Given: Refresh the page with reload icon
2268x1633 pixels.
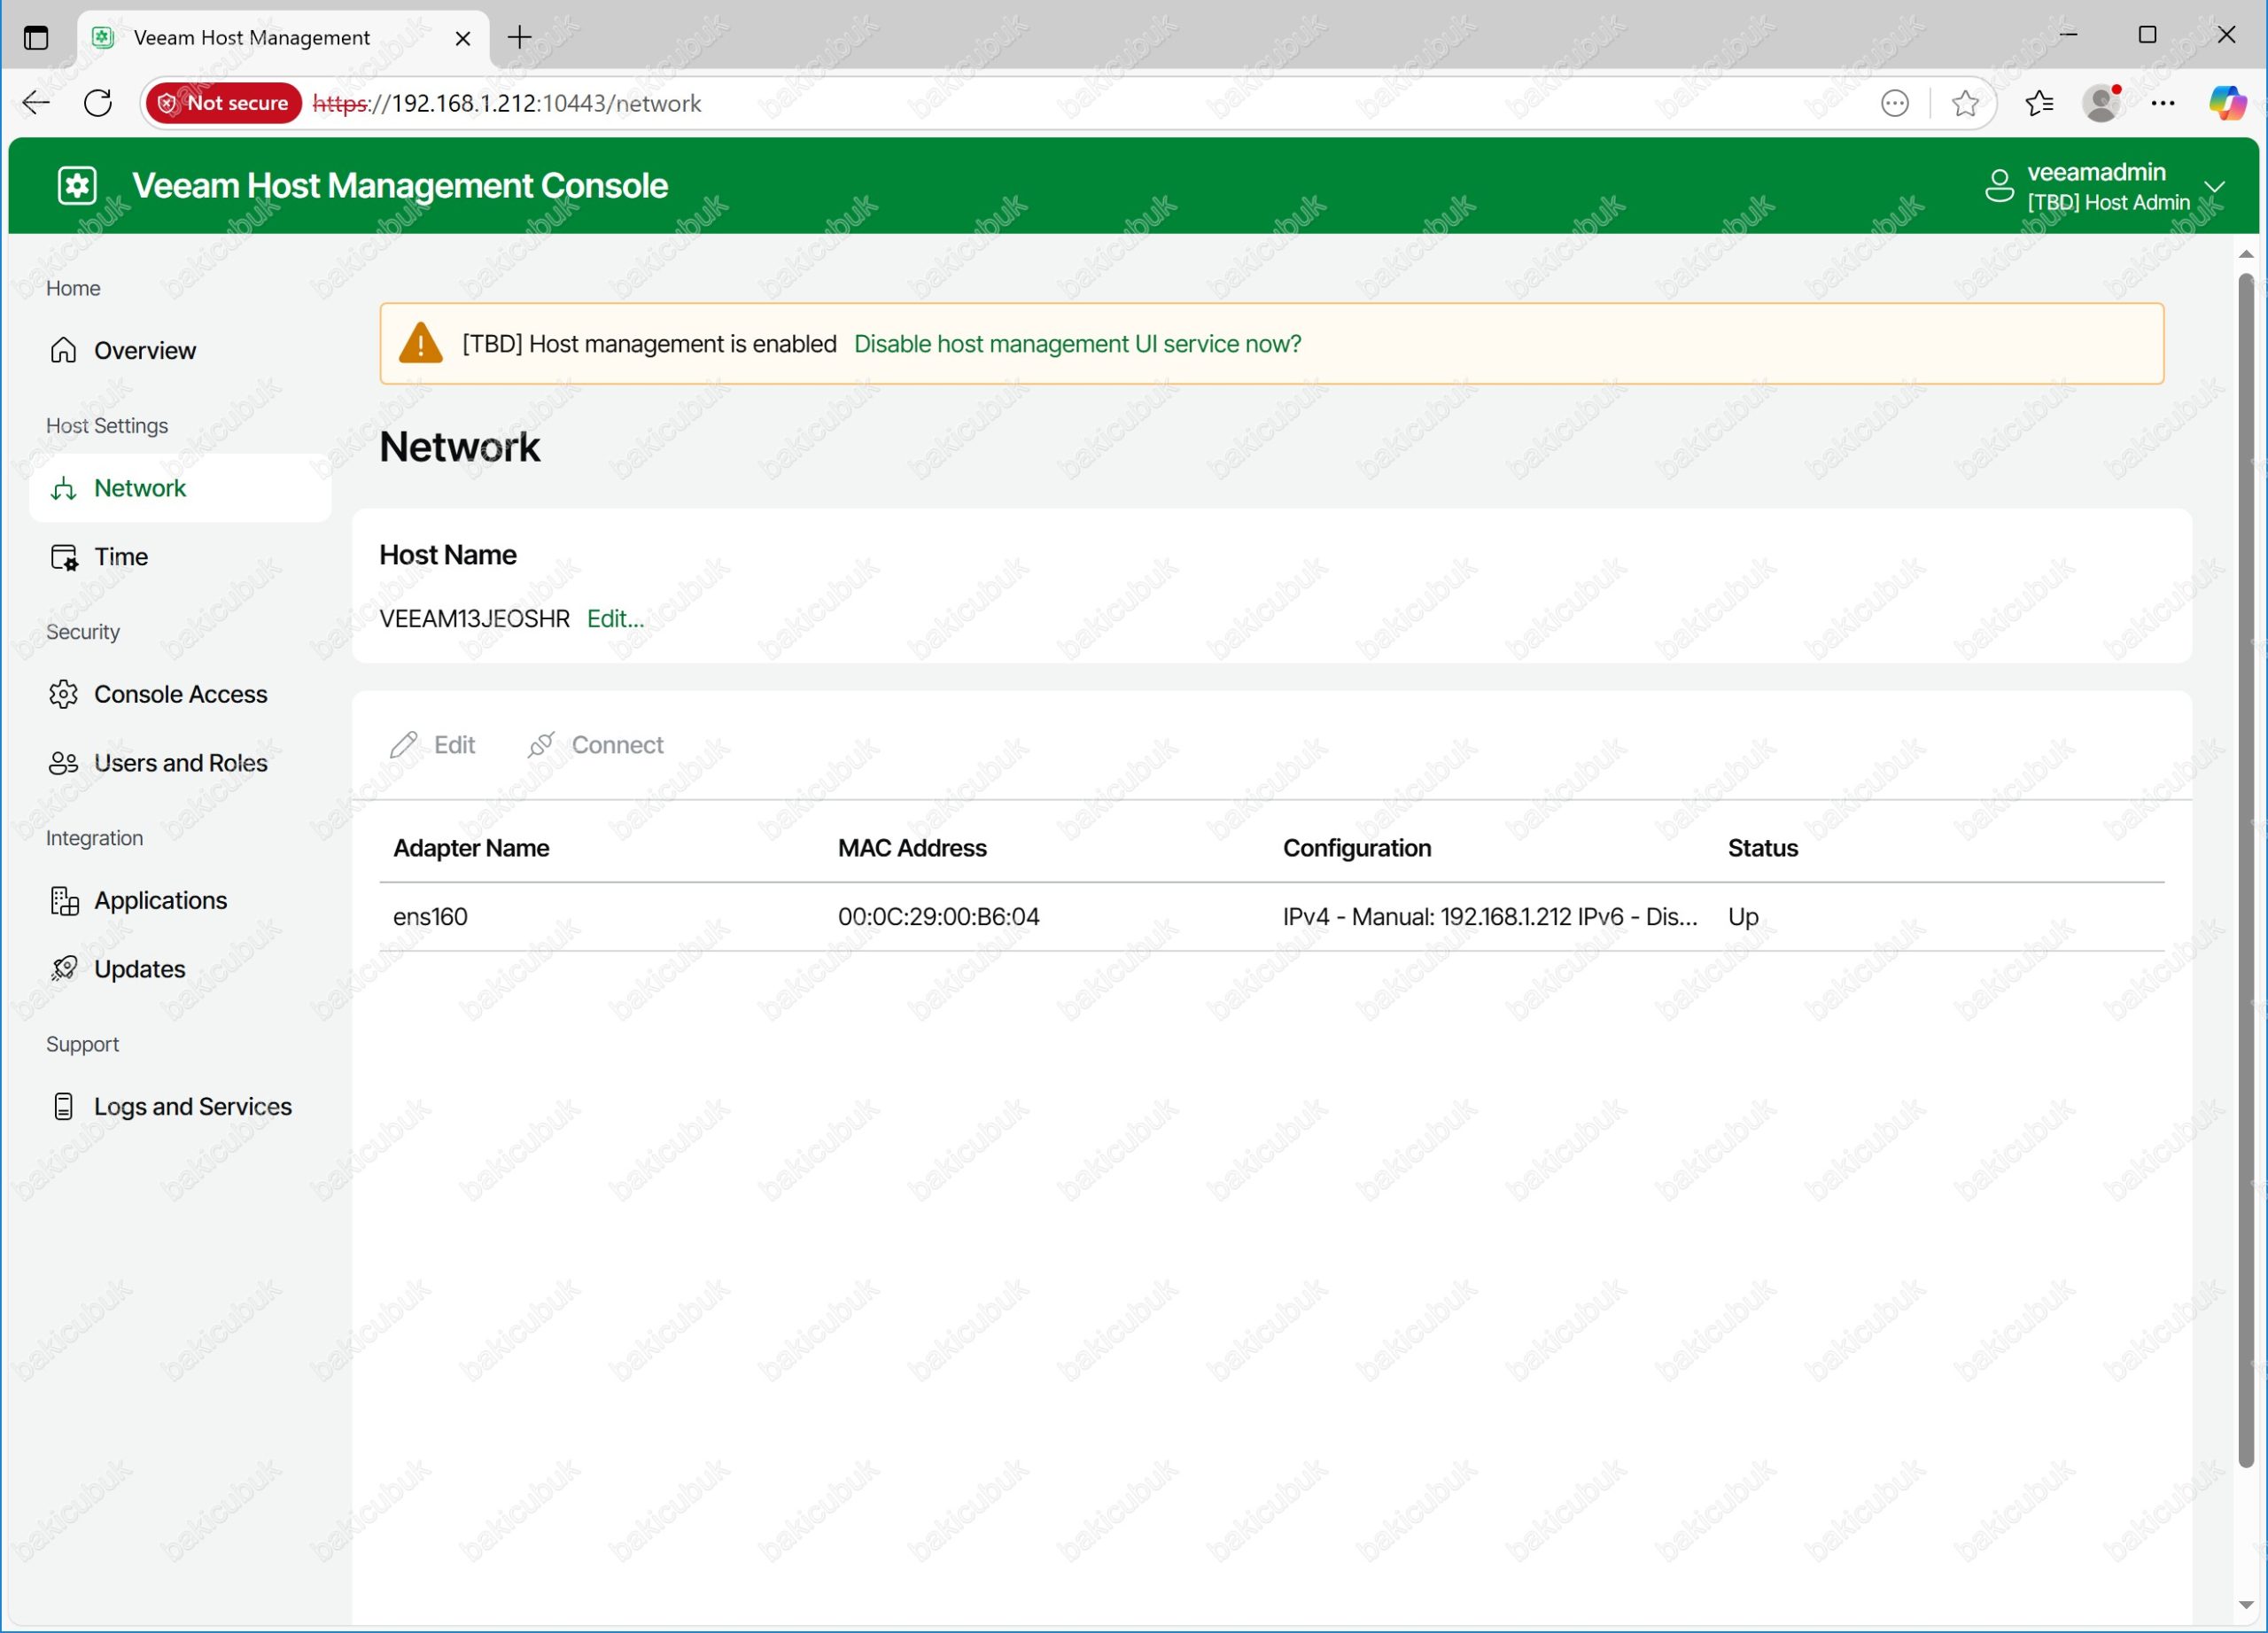Looking at the screenshot, I should tap(98, 103).
